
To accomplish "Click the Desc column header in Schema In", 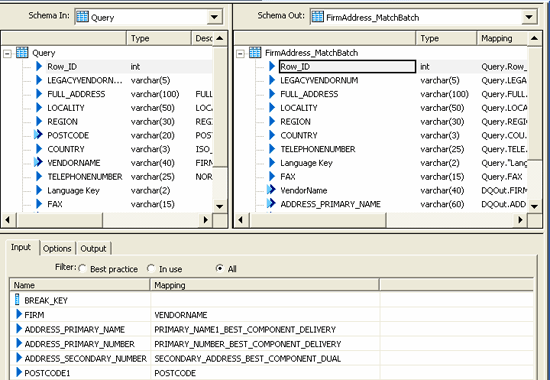I will tap(202, 38).
